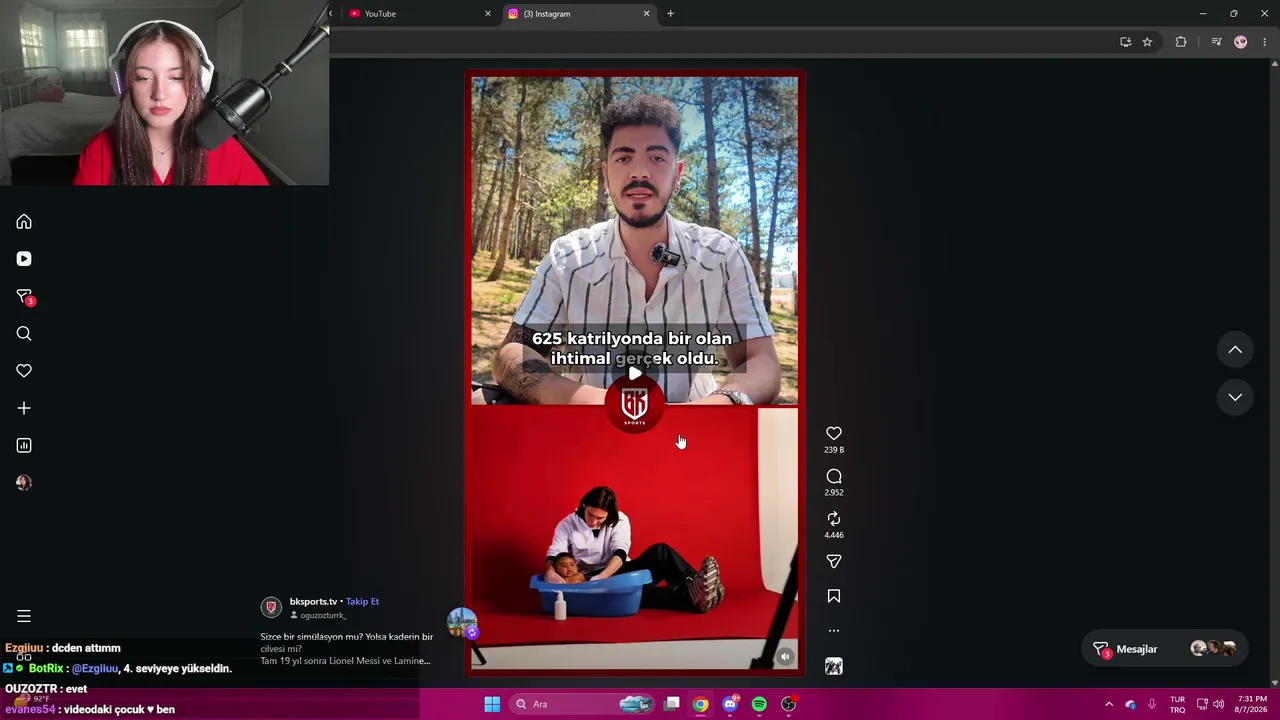Open the taskbar volume control
This screenshot has height=720, width=1280.
coord(1218,704)
